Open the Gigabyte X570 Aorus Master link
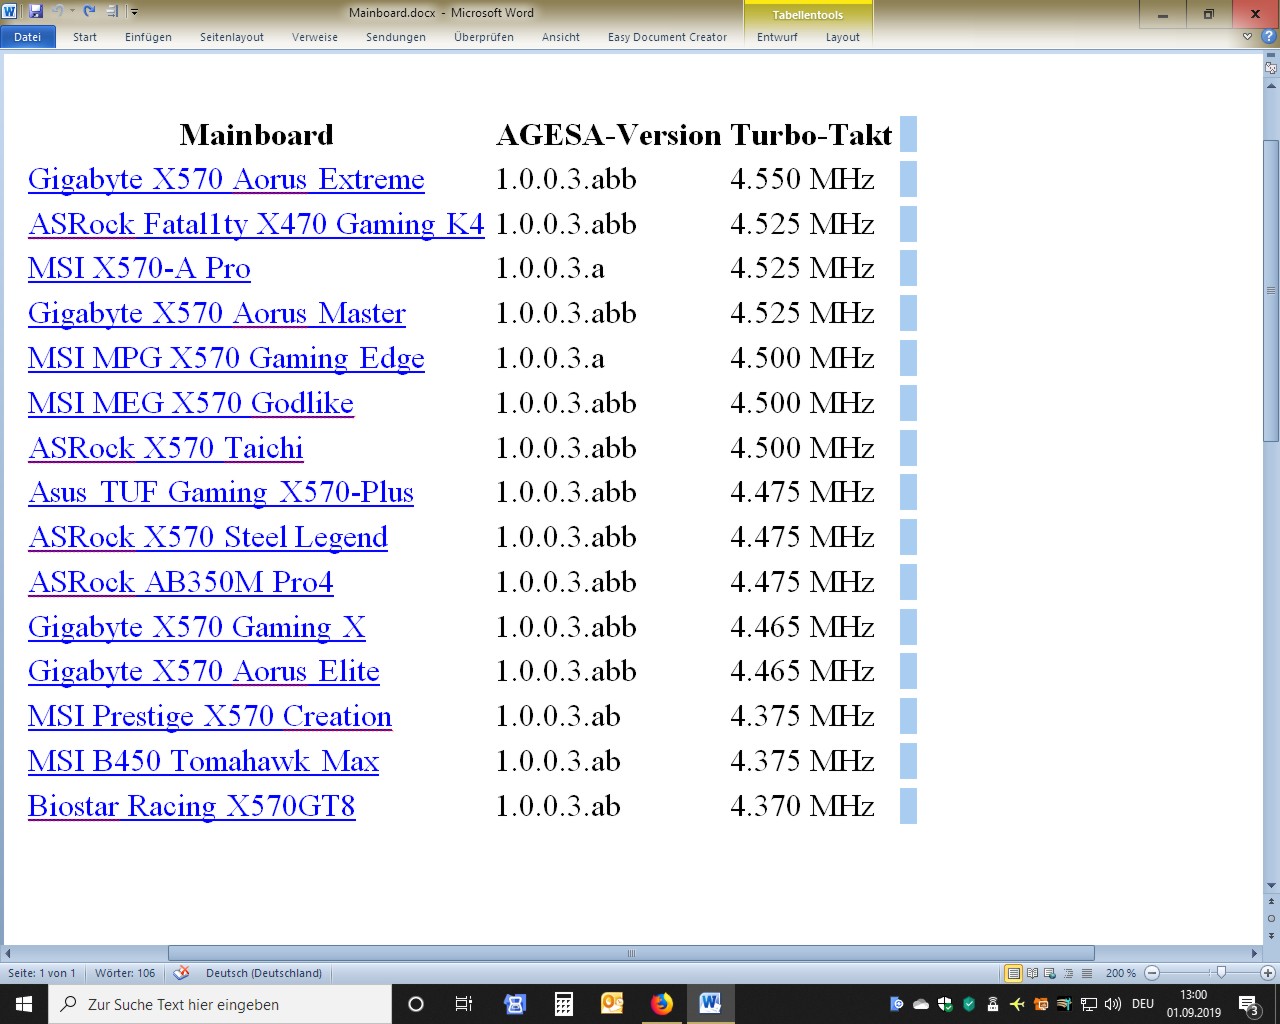 tap(217, 313)
